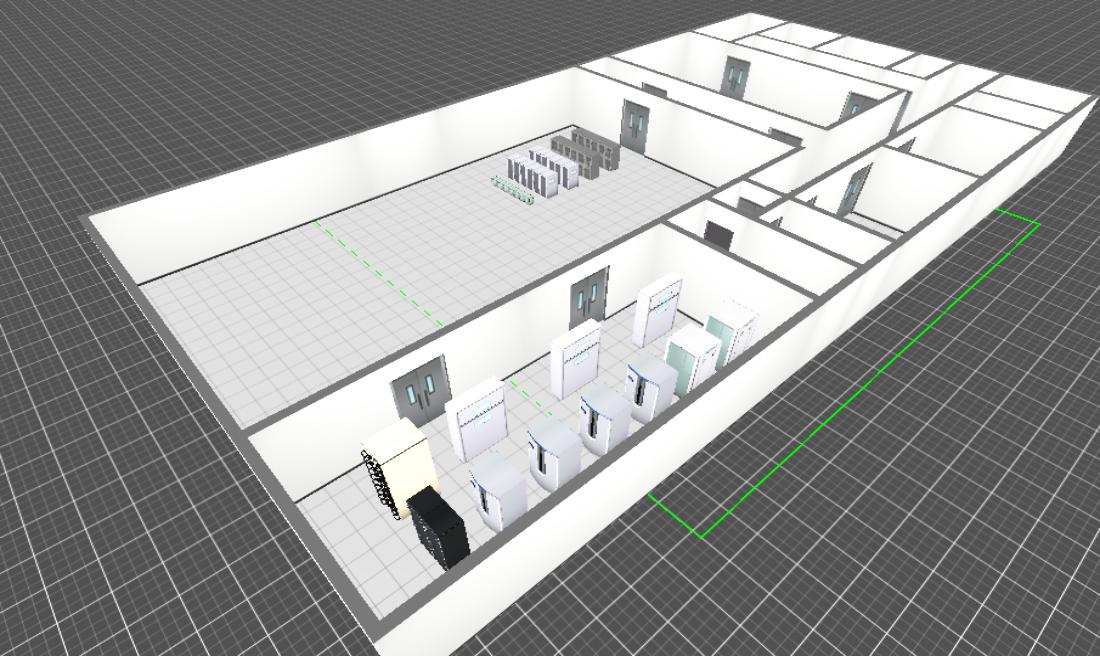Click the dark gray cabinet row by the hall door

coord(590,152)
